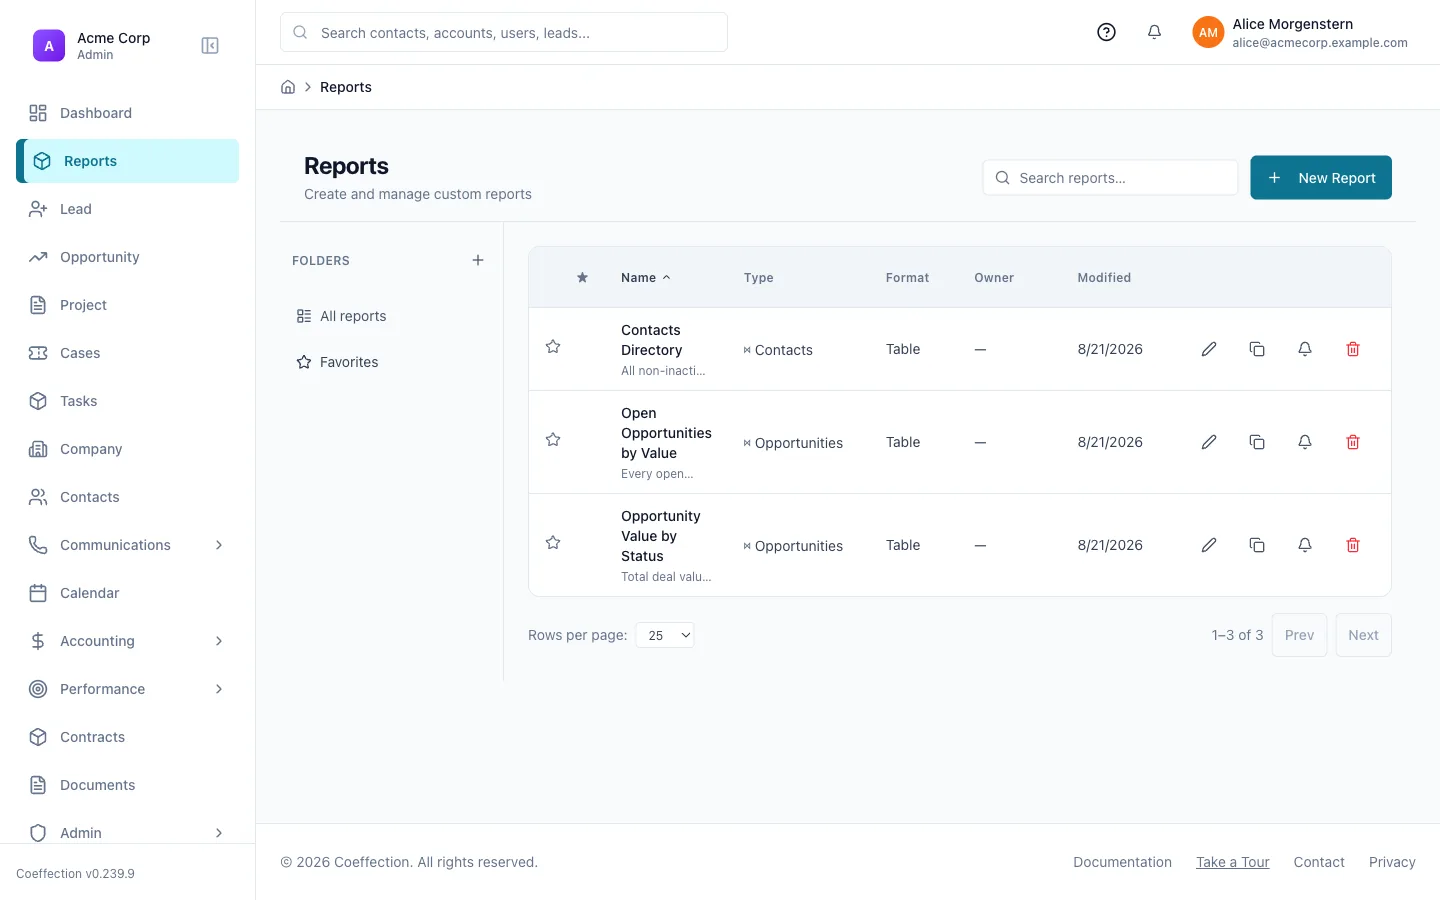Focus the global search contacts field

click(x=504, y=32)
